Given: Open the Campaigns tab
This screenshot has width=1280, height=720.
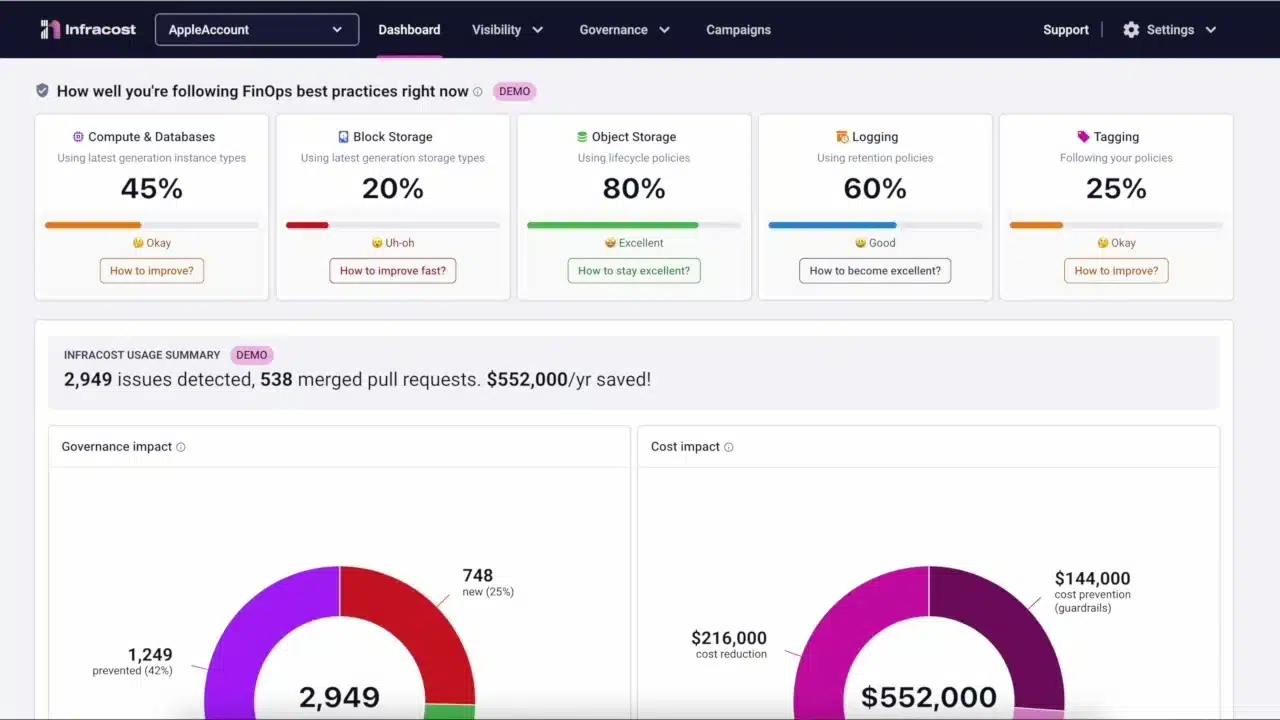Looking at the screenshot, I should point(738,30).
